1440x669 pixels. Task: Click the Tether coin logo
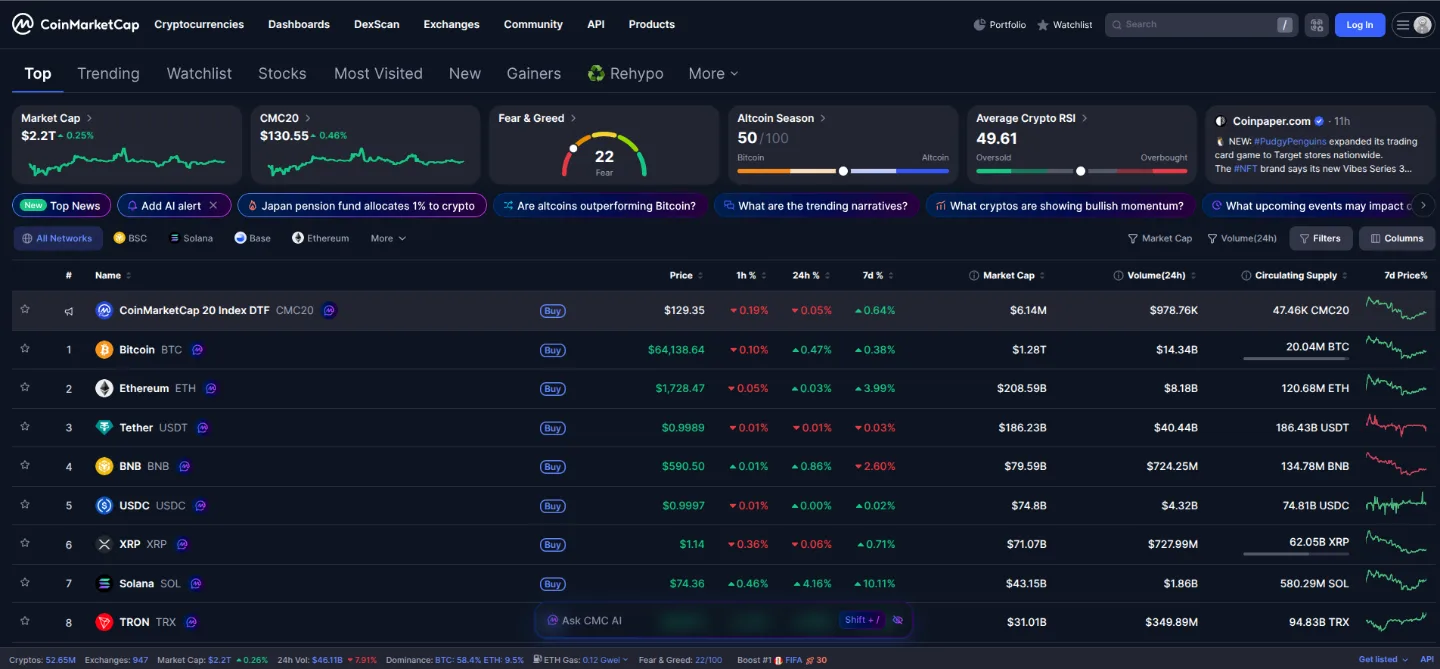coord(104,427)
